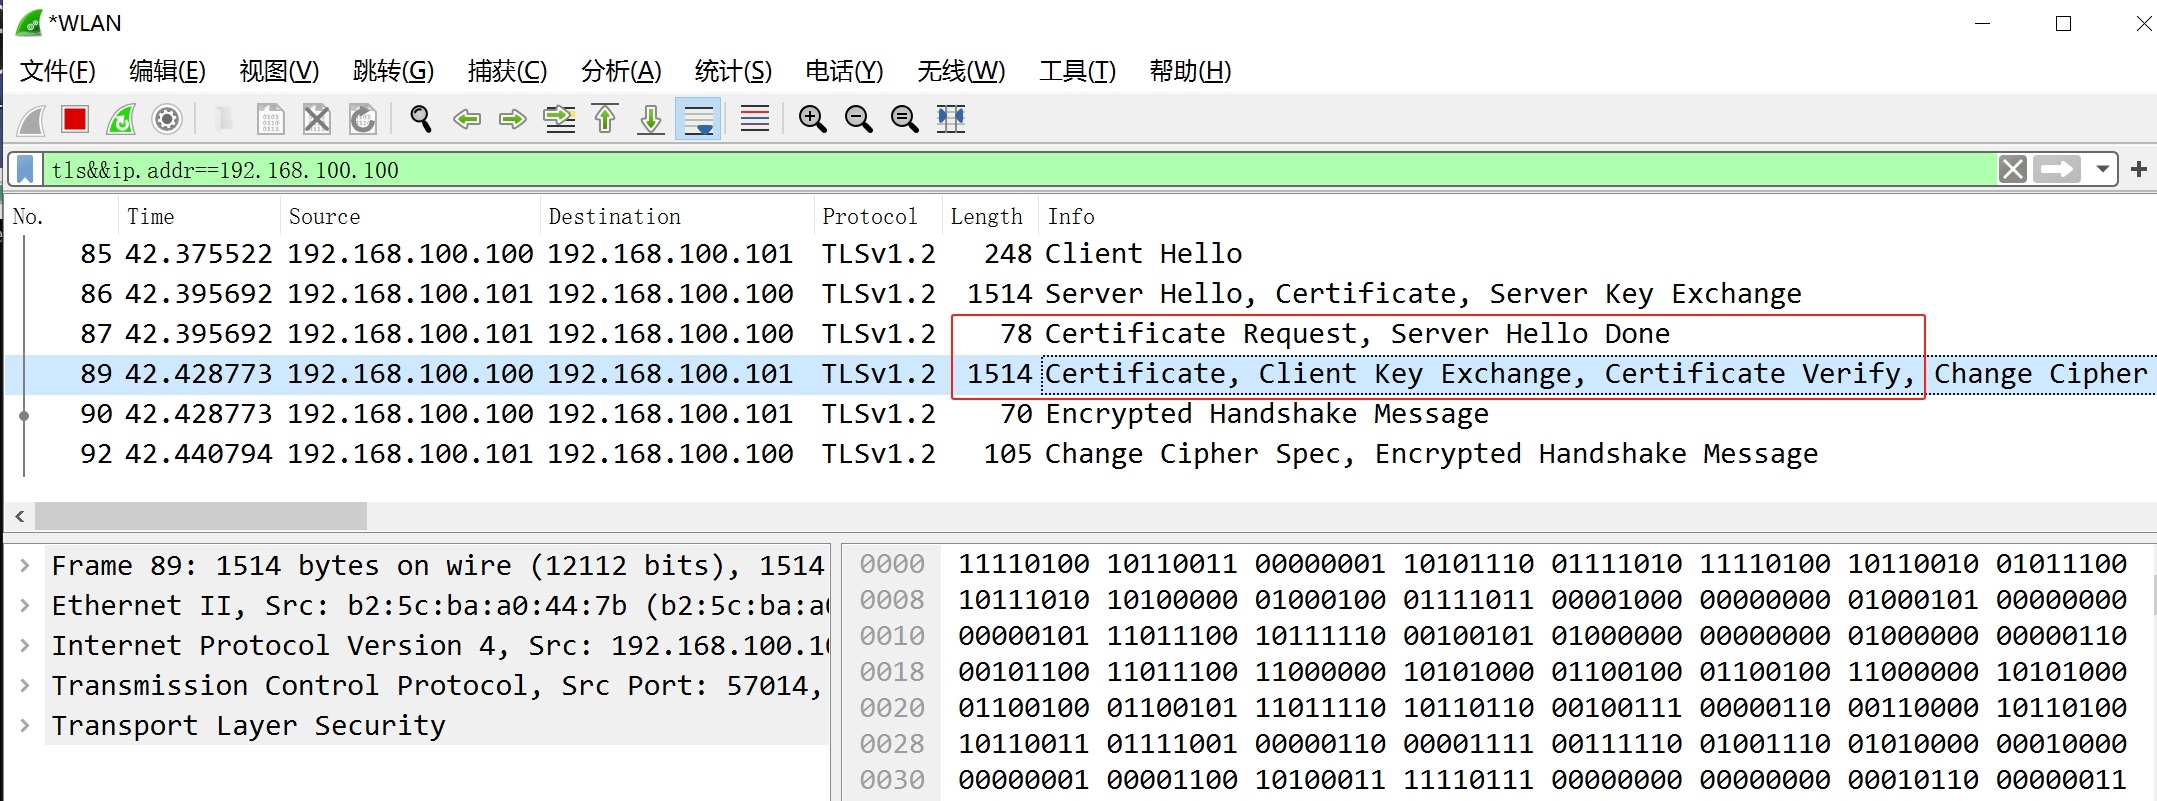Click the close capture file icon

point(317,120)
